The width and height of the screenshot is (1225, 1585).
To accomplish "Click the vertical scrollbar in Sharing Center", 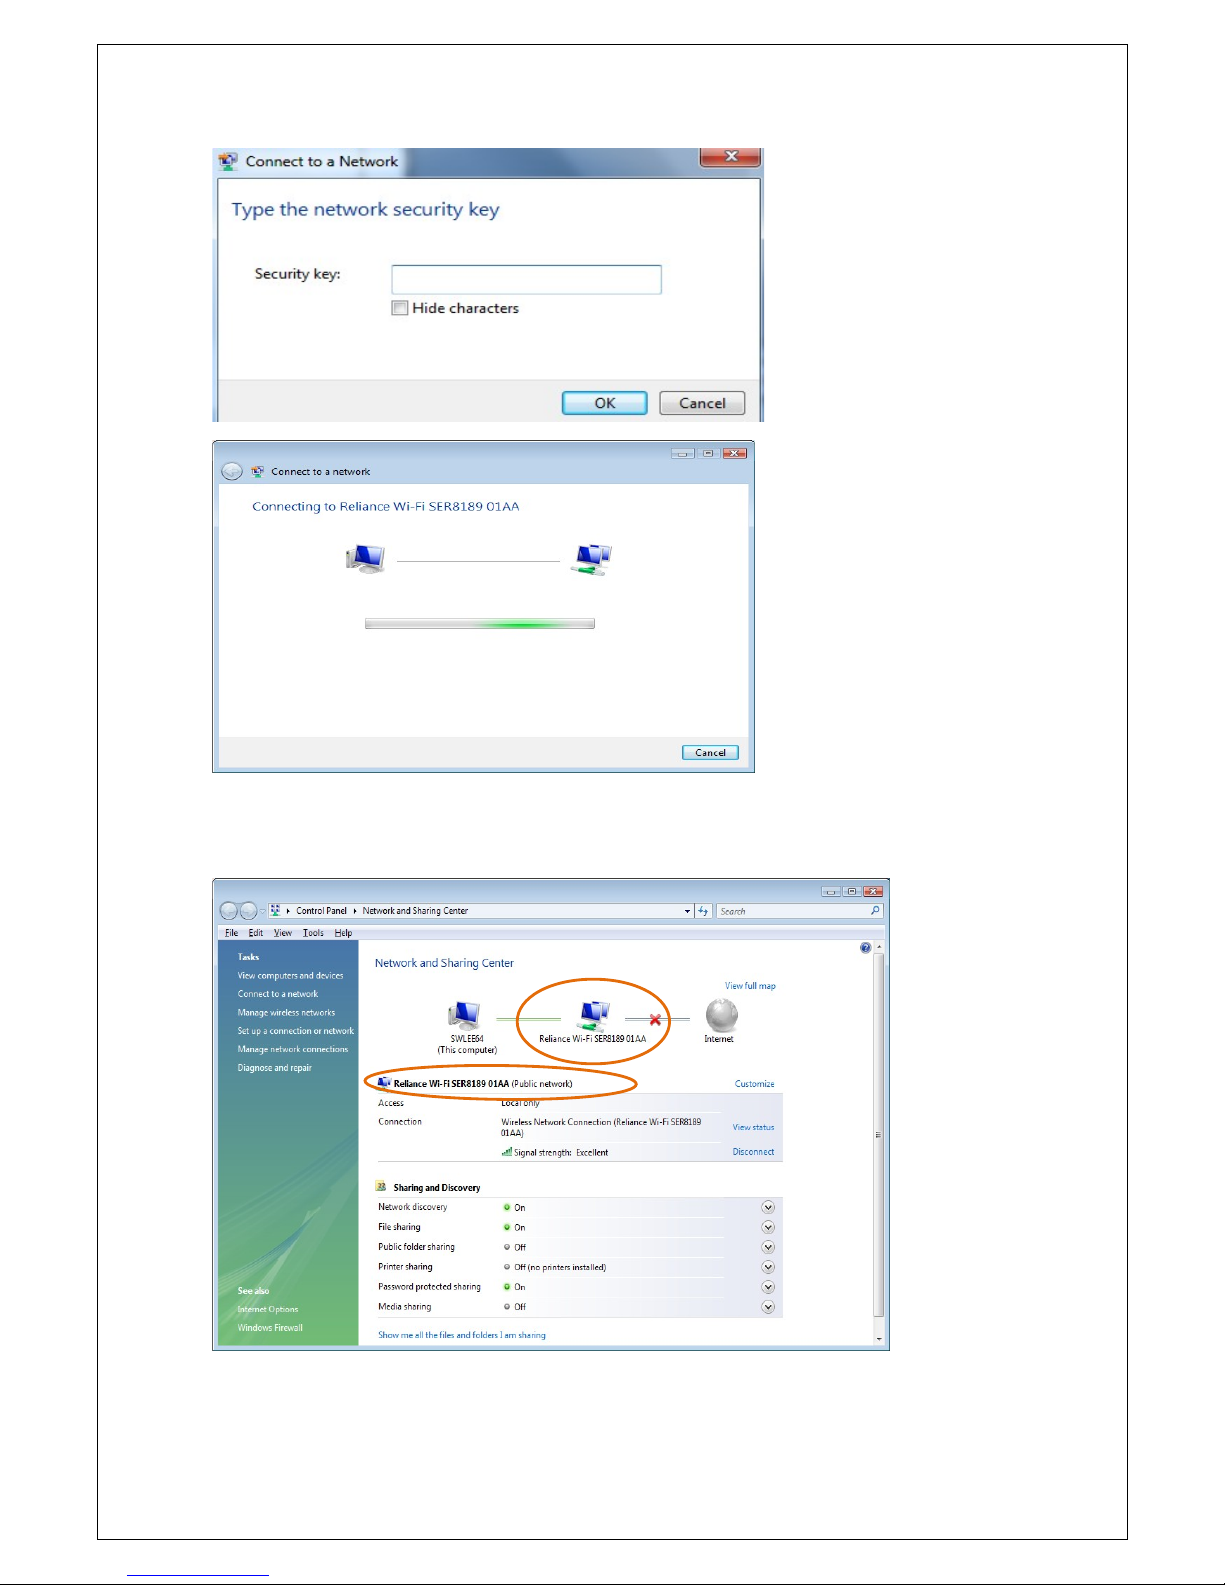I will click(879, 1134).
